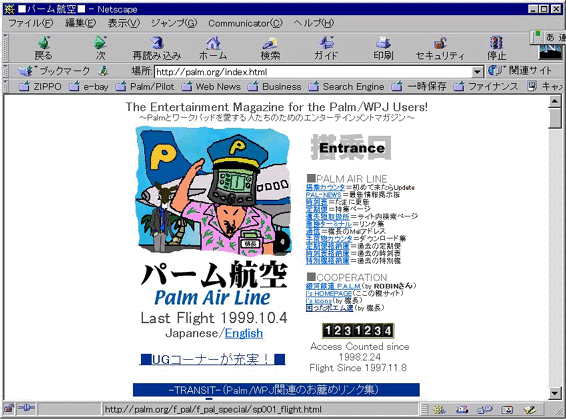Click in the location URL field

click(313, 72)
